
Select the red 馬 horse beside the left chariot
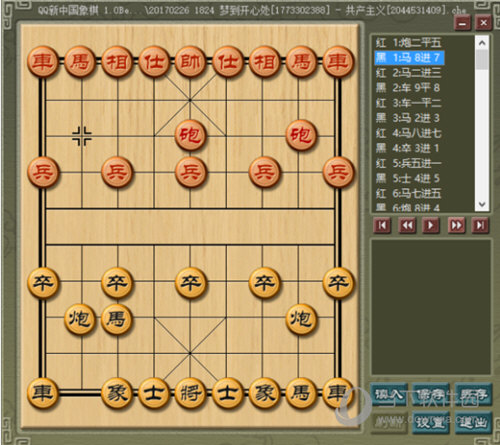tap(80, 62)
